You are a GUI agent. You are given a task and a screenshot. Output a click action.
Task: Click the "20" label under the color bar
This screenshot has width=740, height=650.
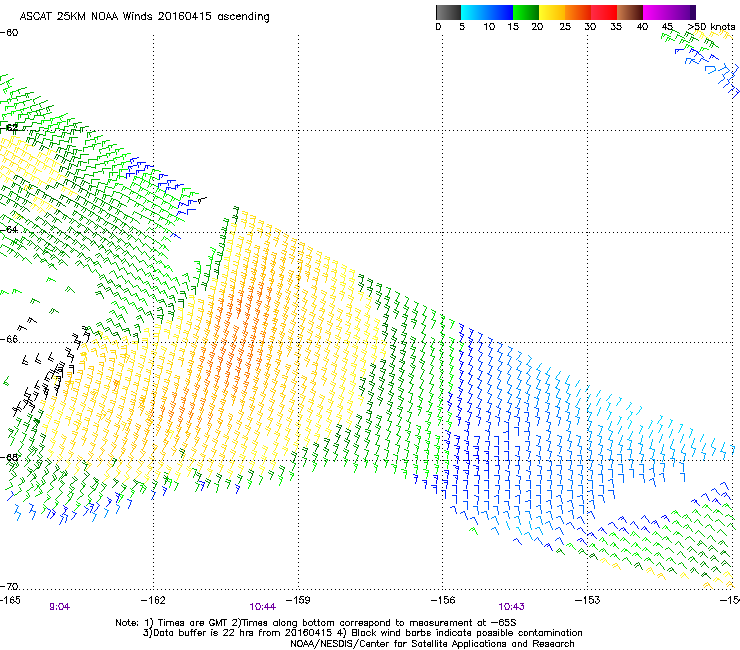point(537,27)
